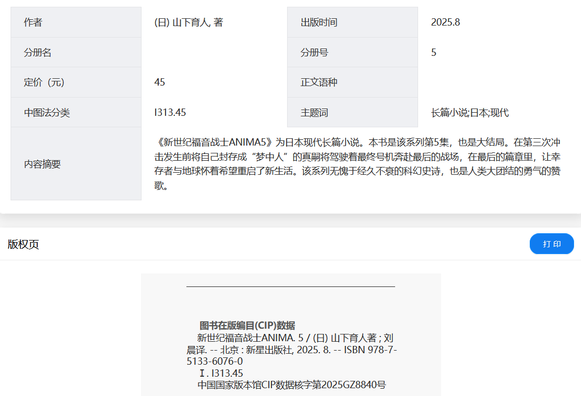Click the 分册号 label cell
This screenshot has width=581, height=396.
click(x=352, y=52)
